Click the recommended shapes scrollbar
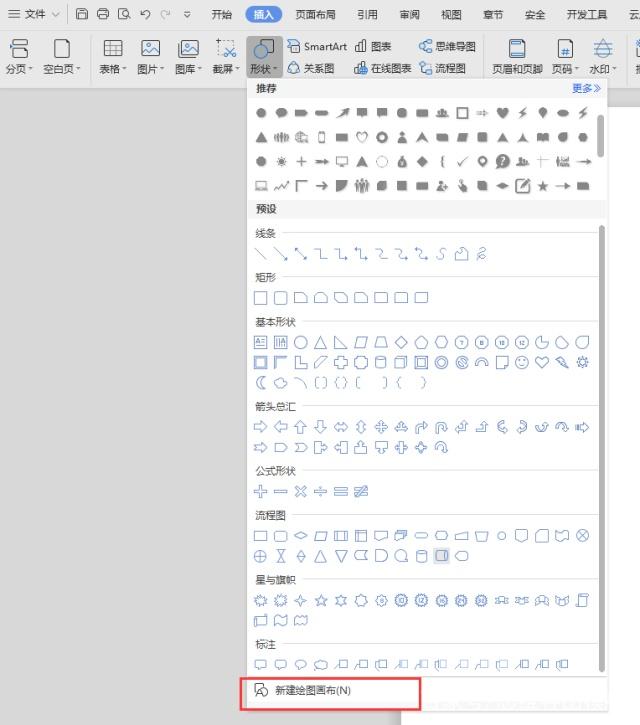The width and height of the screenshot is (640, 725). coord(600,135)
